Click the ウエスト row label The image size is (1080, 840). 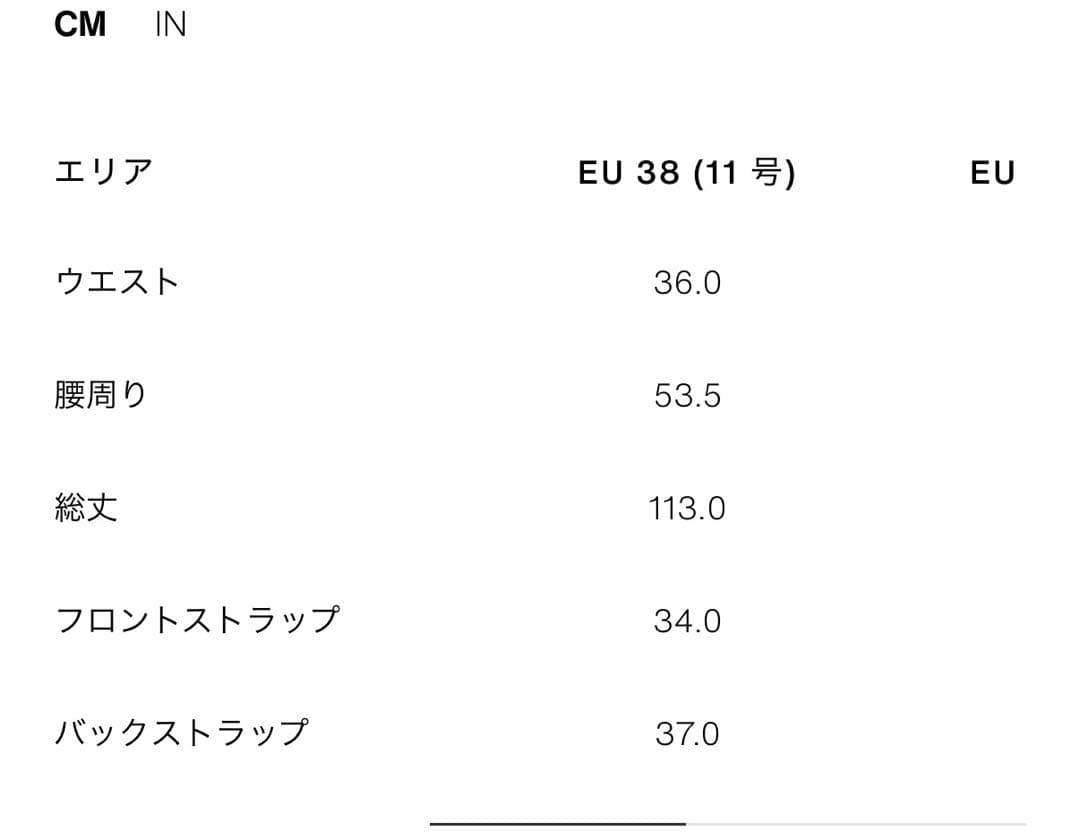[117, 282]
